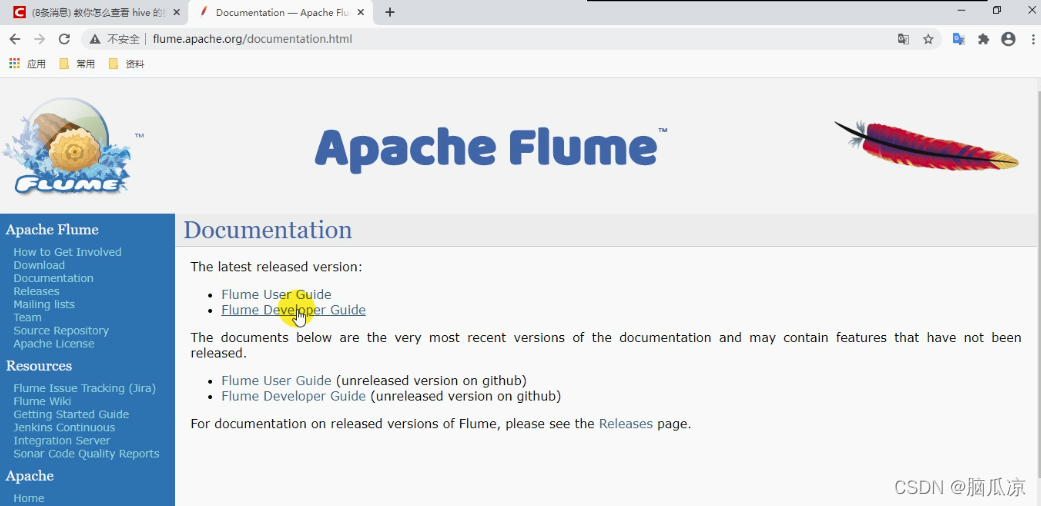Image resolution: width=1041 pixels, height=506 pixels.
Task: Bookmark this page with the star
Action: pyautogui.click(x=928, y=39)
